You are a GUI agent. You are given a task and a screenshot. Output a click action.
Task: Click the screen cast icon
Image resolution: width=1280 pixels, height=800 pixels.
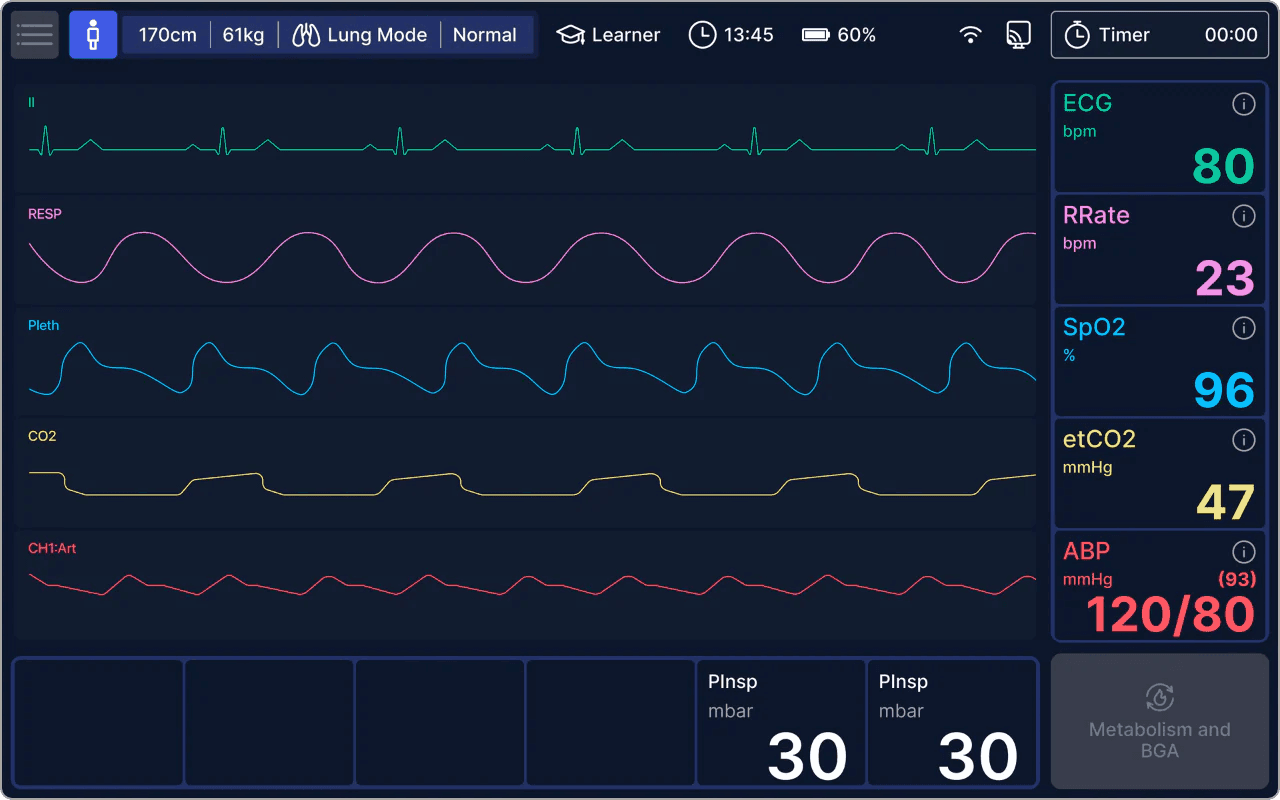point(1018,35)
